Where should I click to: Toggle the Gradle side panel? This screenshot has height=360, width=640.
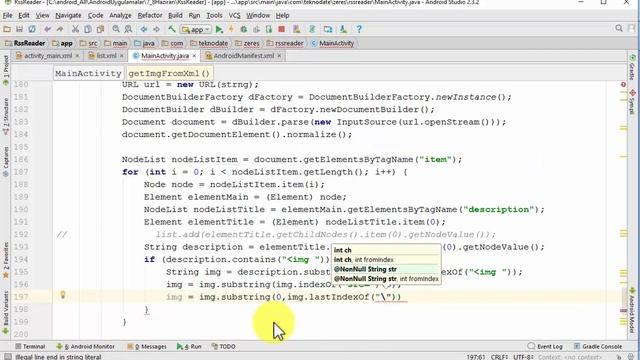[632, 67]
